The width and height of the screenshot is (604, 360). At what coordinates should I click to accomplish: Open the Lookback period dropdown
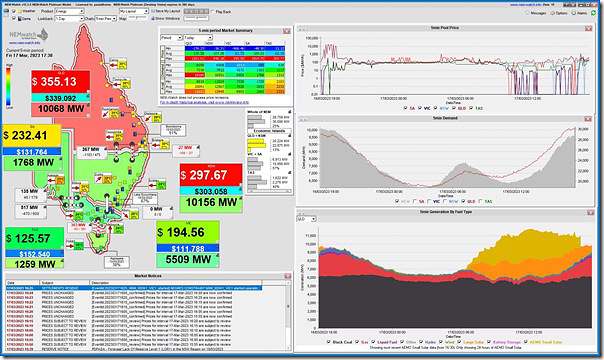69,18
